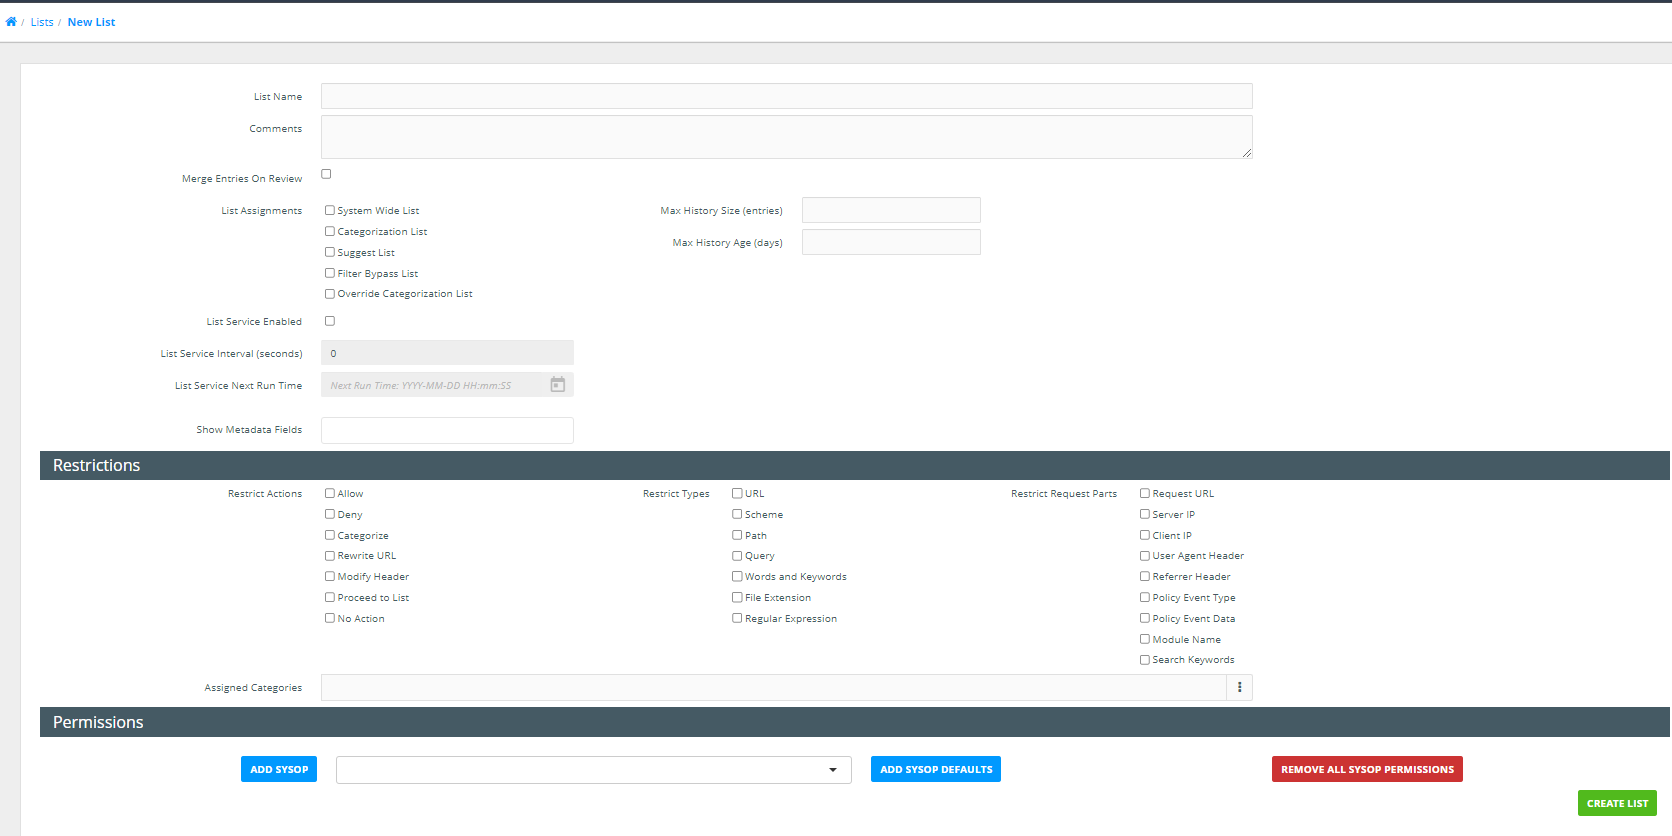Open calendar picker for Next Run Time
This screenshot has height=836, width=1672.
558,385
